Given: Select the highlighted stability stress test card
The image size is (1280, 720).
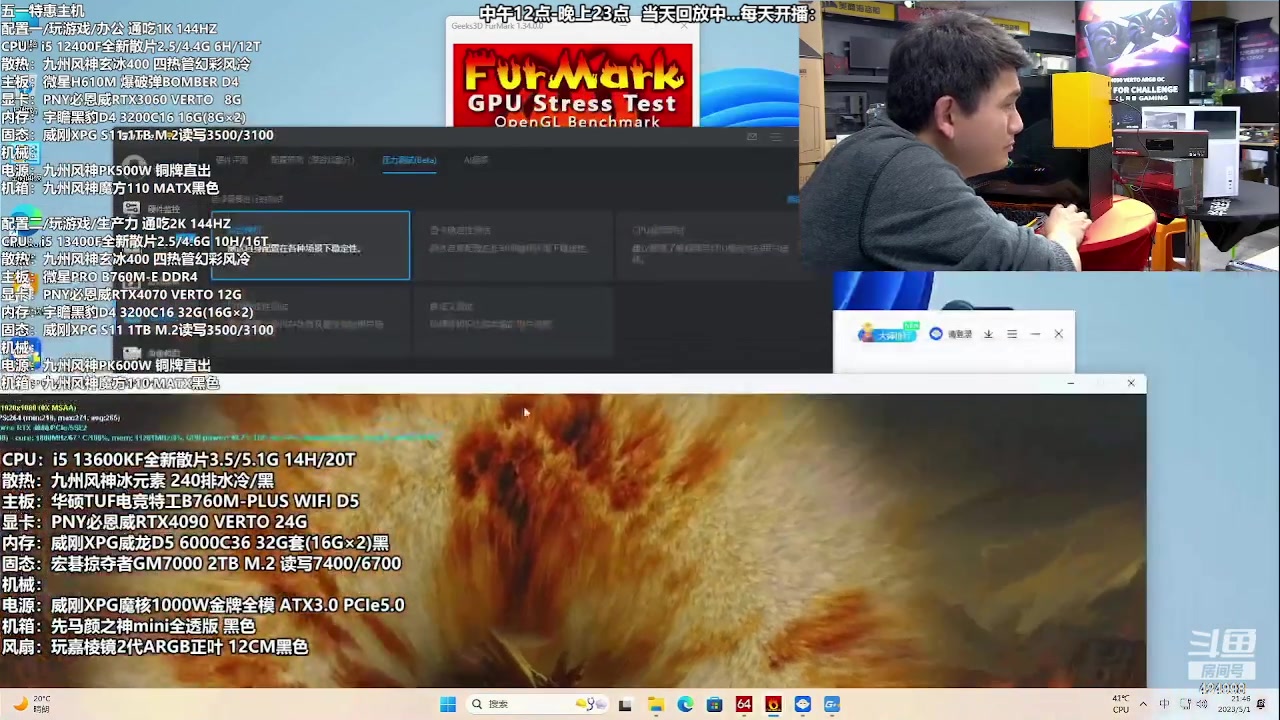Looking at the screenshot, I should 311,245.
